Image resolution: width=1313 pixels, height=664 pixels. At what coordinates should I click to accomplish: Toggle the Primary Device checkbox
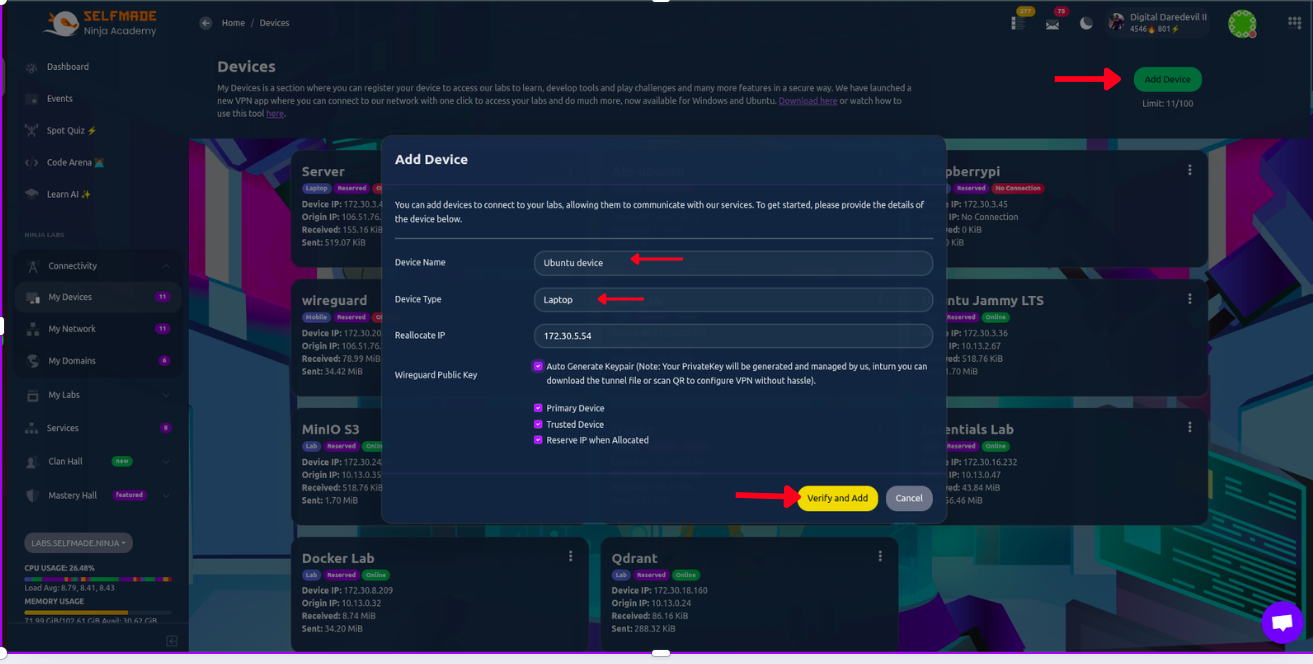[x=538, y=408]
